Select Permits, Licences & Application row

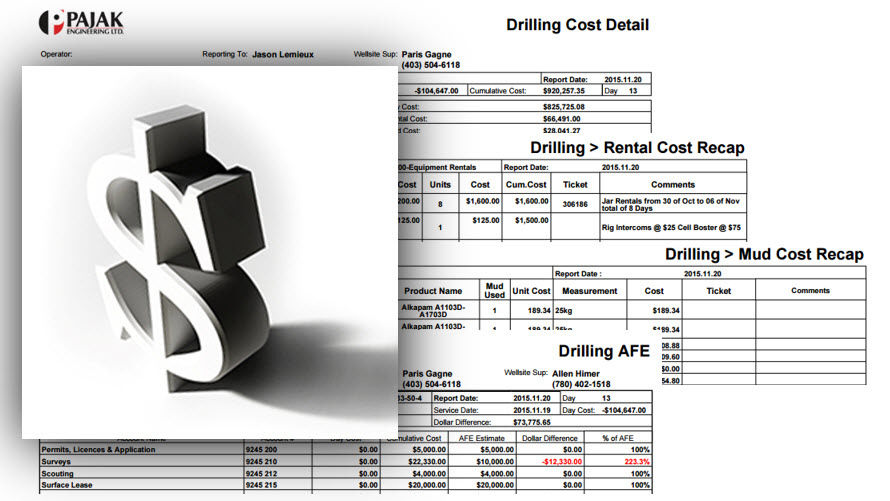coord(98,450)
